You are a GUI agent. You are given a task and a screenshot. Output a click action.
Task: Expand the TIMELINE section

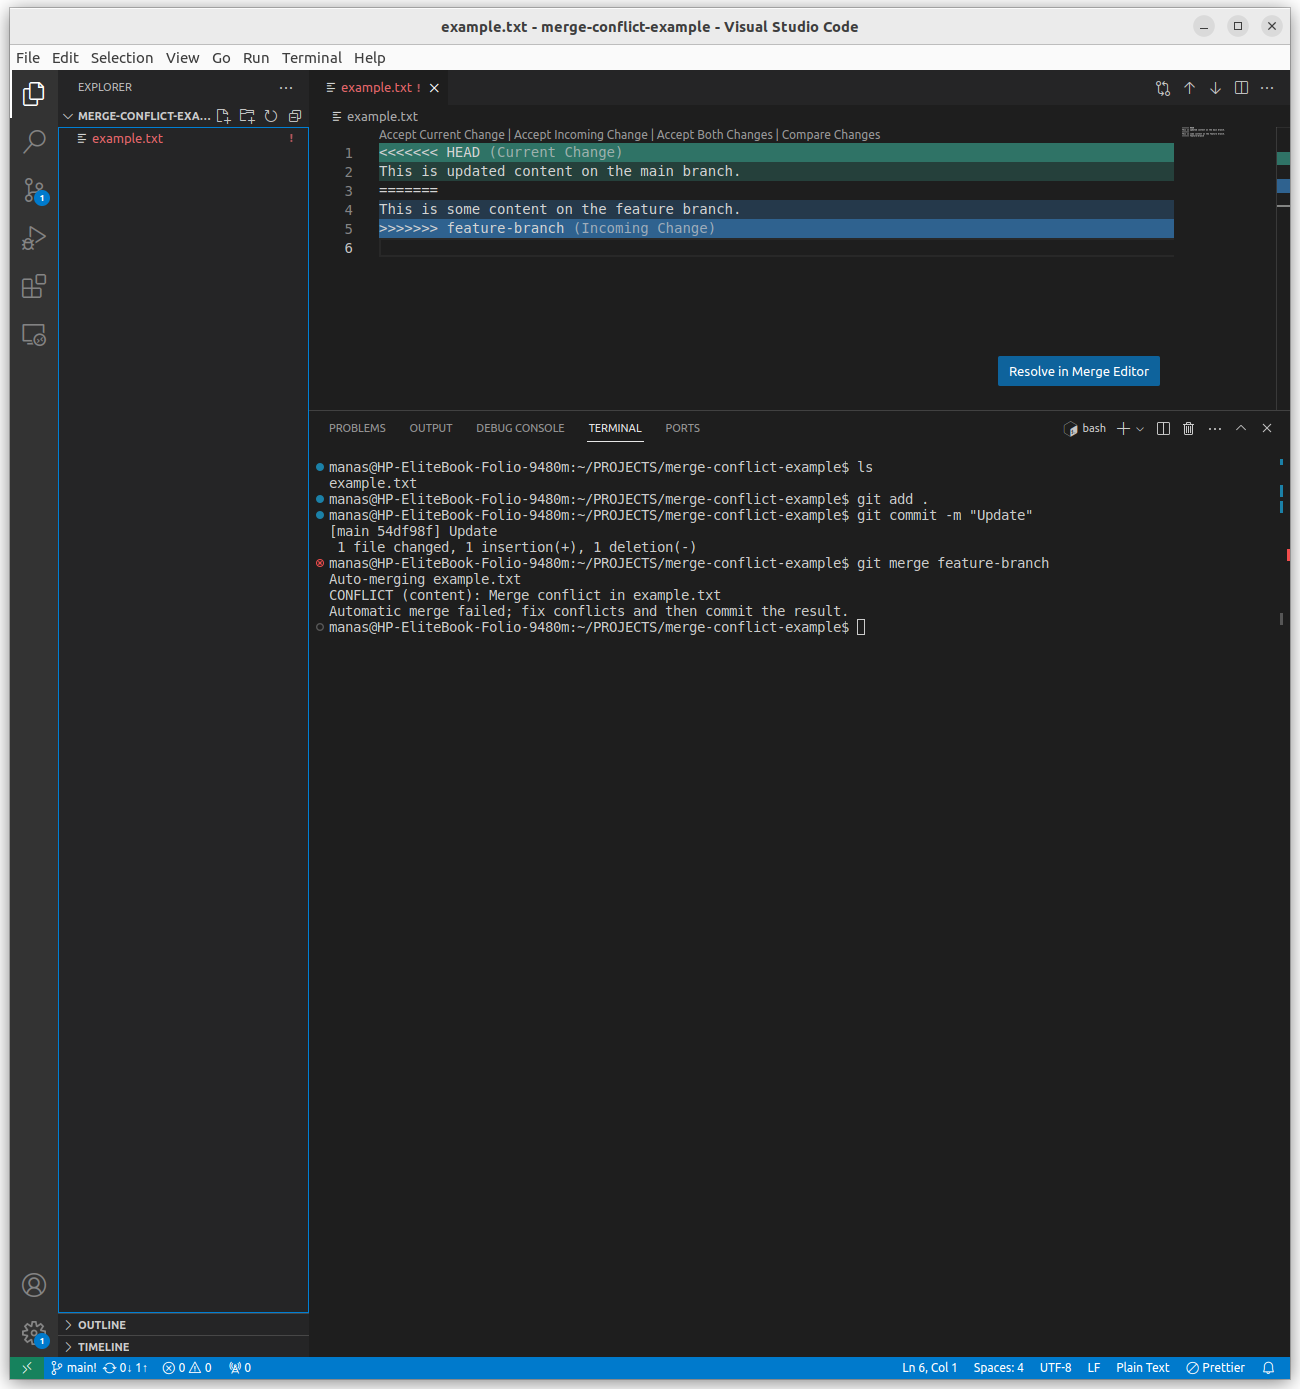point(103,1346)
